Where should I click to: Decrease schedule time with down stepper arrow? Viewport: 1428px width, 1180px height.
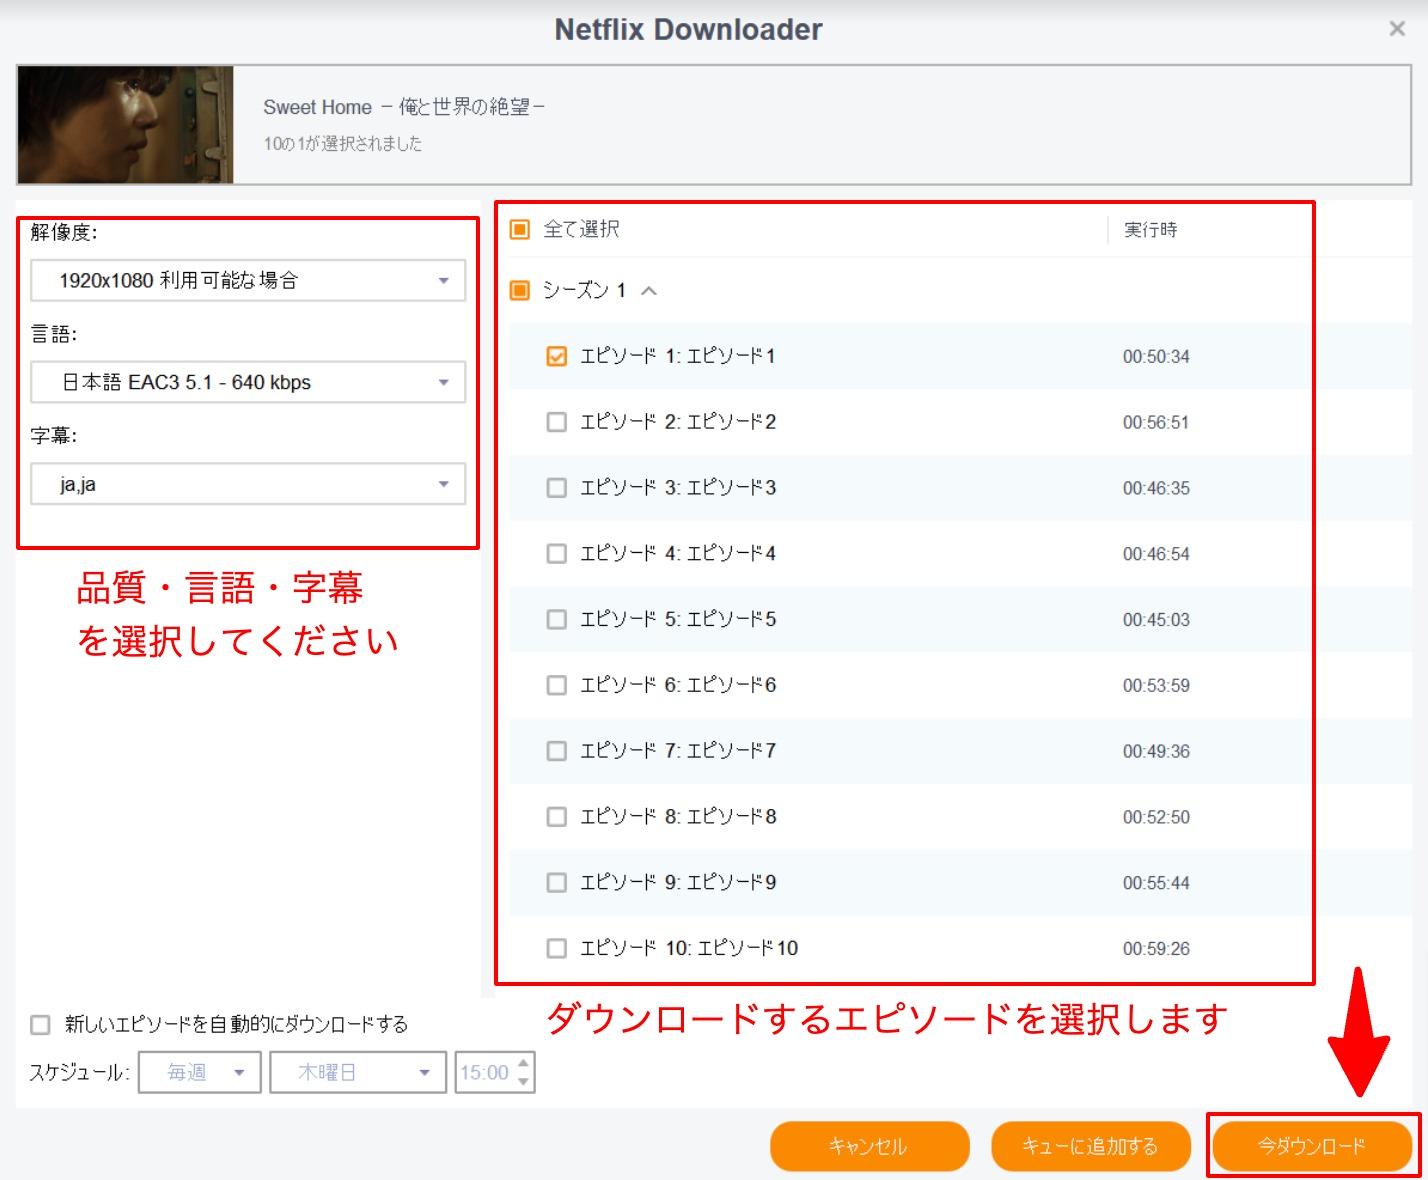click(525, 1082)
